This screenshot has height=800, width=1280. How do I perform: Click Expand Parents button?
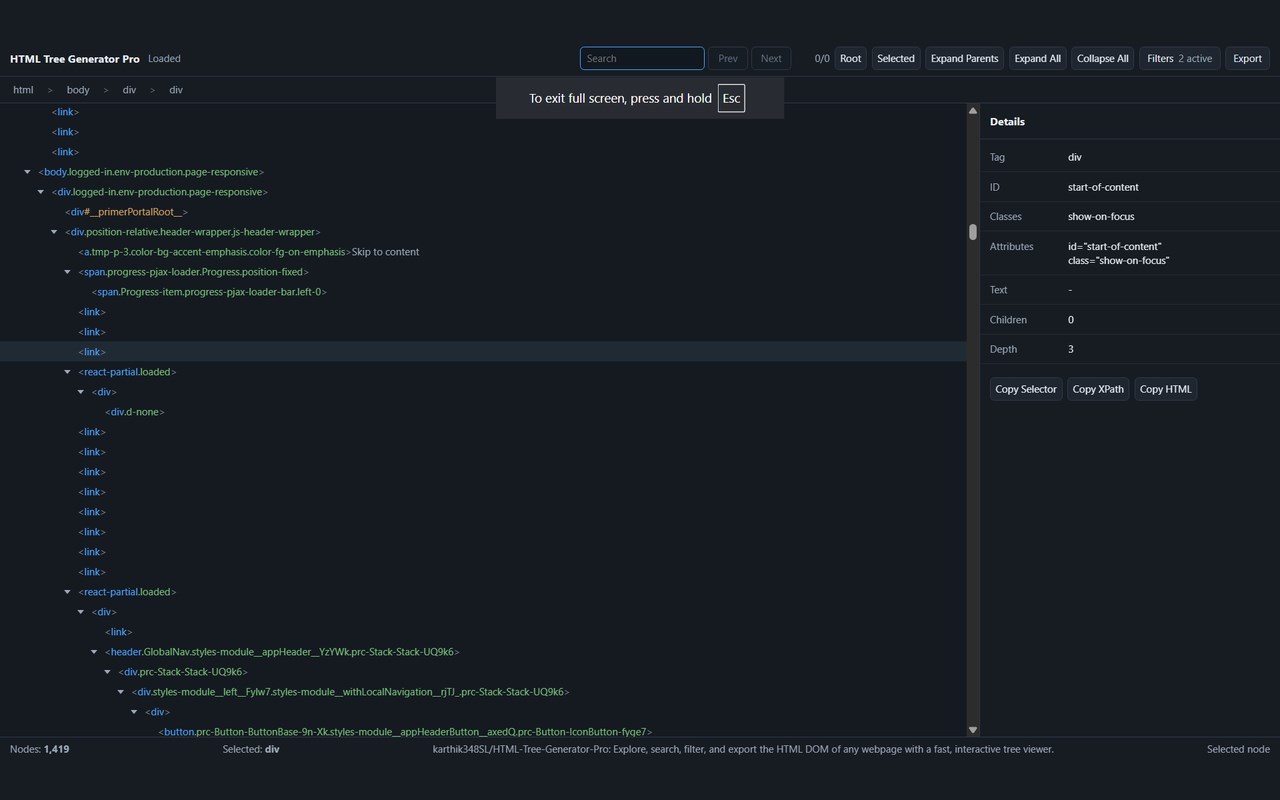pyautogui.click(x=965, y=59)
